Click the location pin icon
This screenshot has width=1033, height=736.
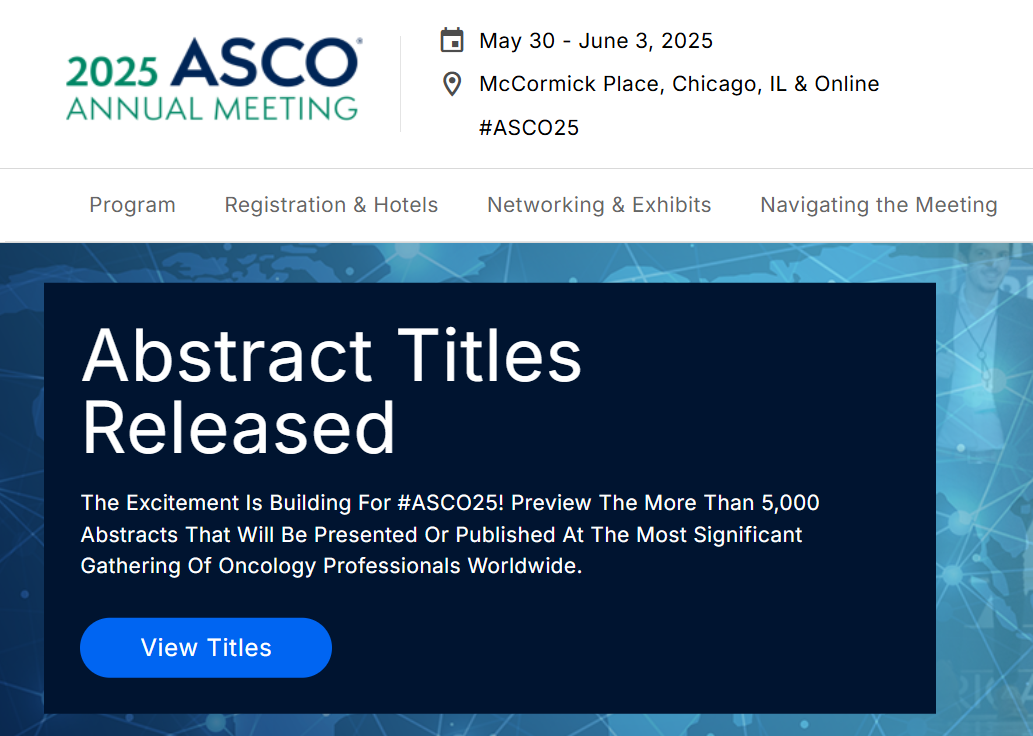point(452,84)
